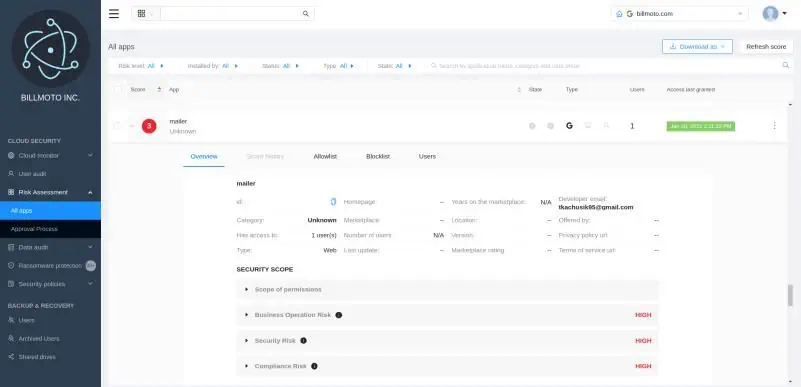The image size is (801, 387).
Task: Switch to the Blocklist tab
Action: [x=378, y=156]
